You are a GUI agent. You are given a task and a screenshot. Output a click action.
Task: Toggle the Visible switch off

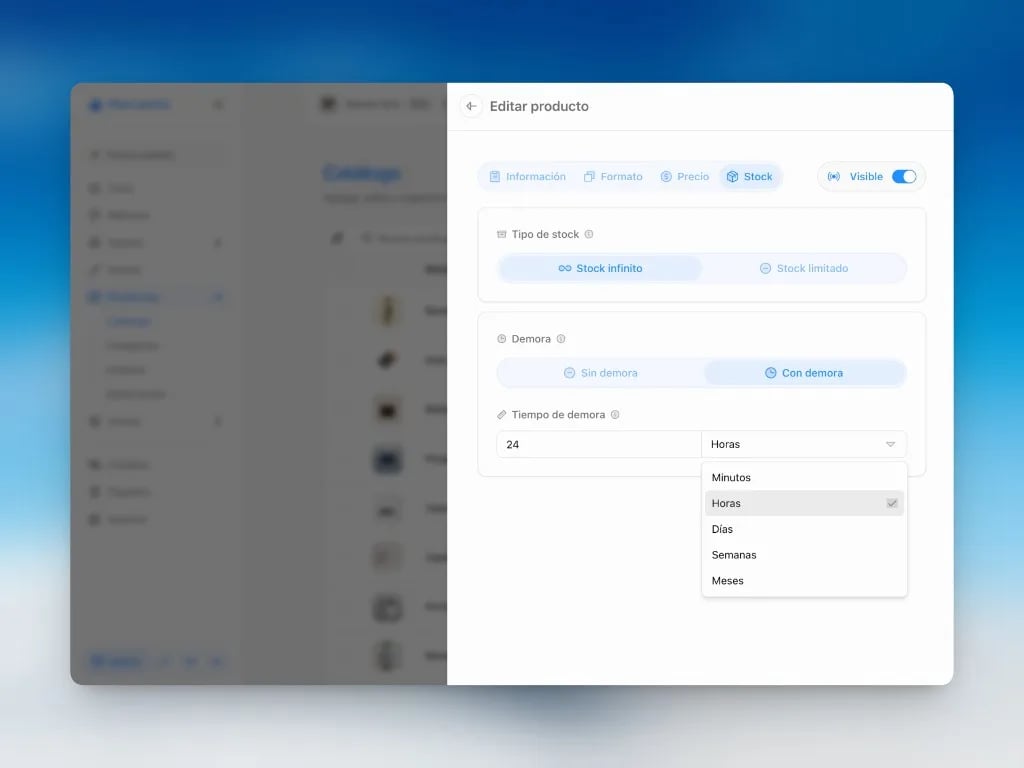click(x=904, y=176)
